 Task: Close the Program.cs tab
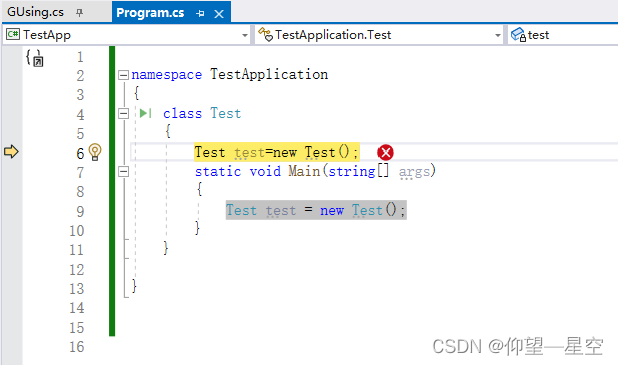pyautogui.click(x=219, y=14)
